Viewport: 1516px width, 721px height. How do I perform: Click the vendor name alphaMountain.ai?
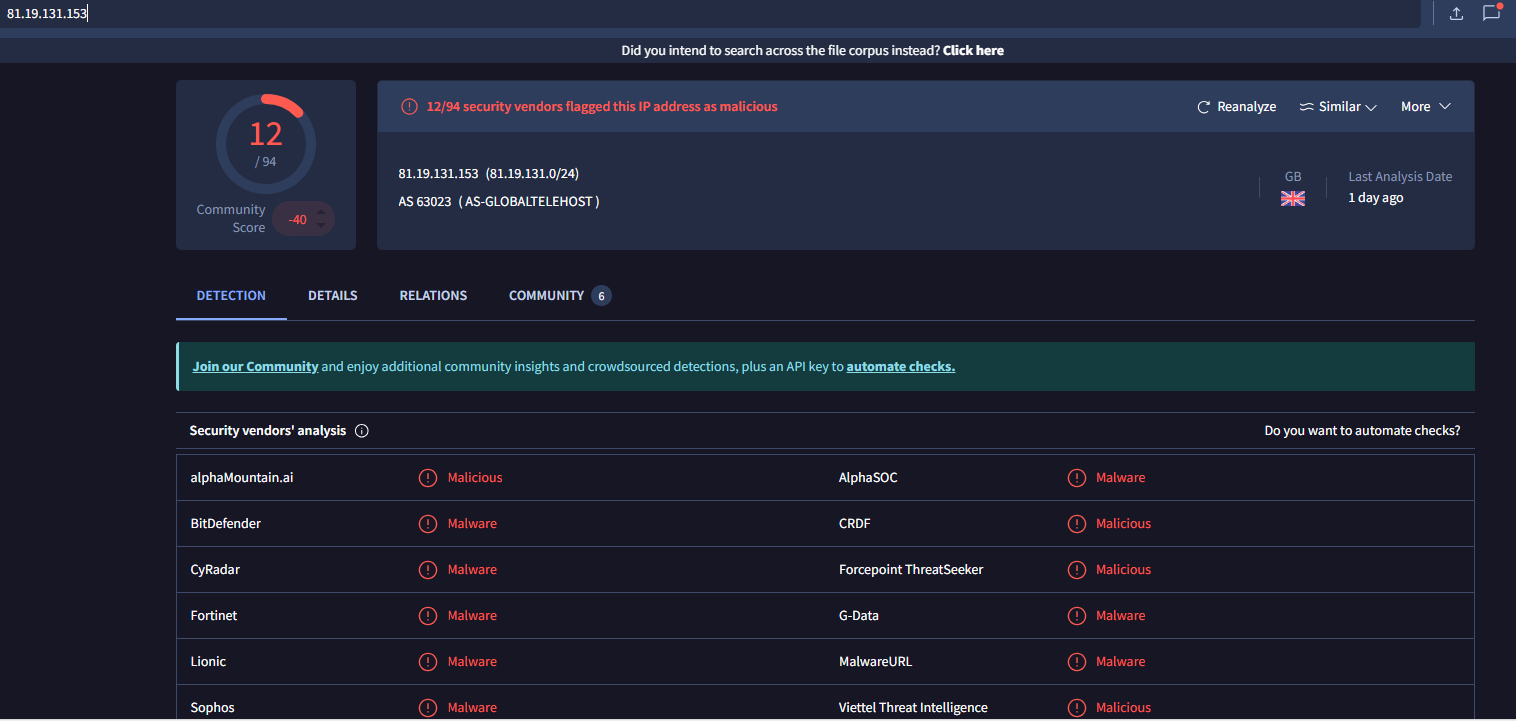pyautogui.click(x=242, y=478)
